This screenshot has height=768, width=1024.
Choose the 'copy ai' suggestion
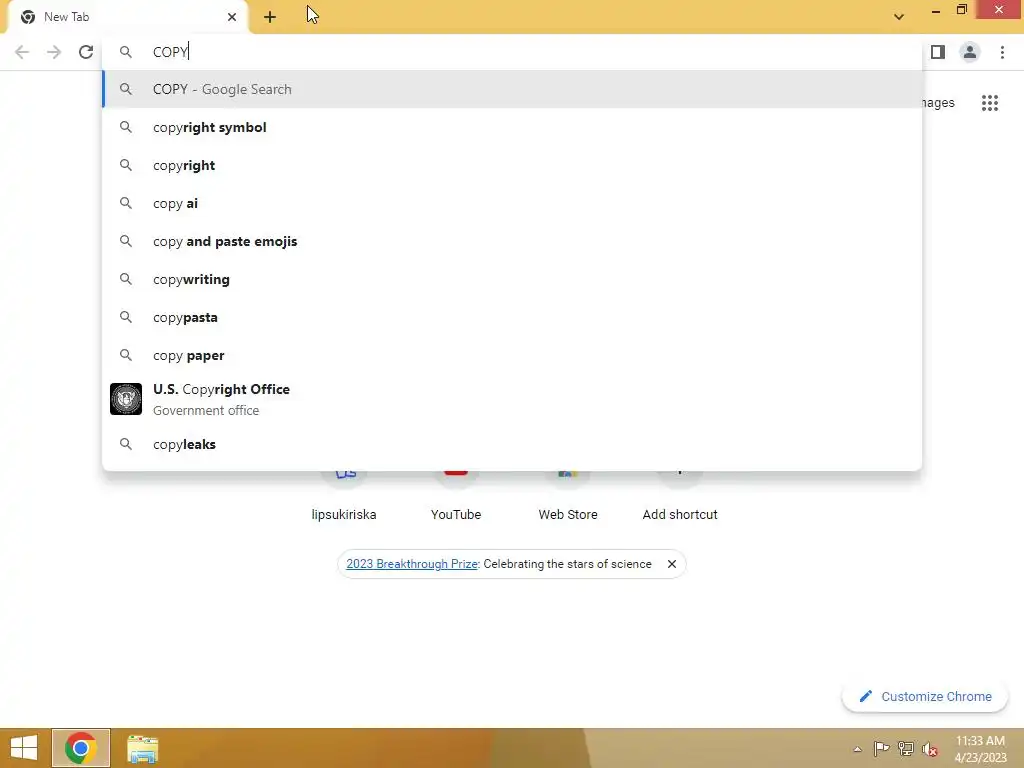pyautogui.click(x=512, y=203)
